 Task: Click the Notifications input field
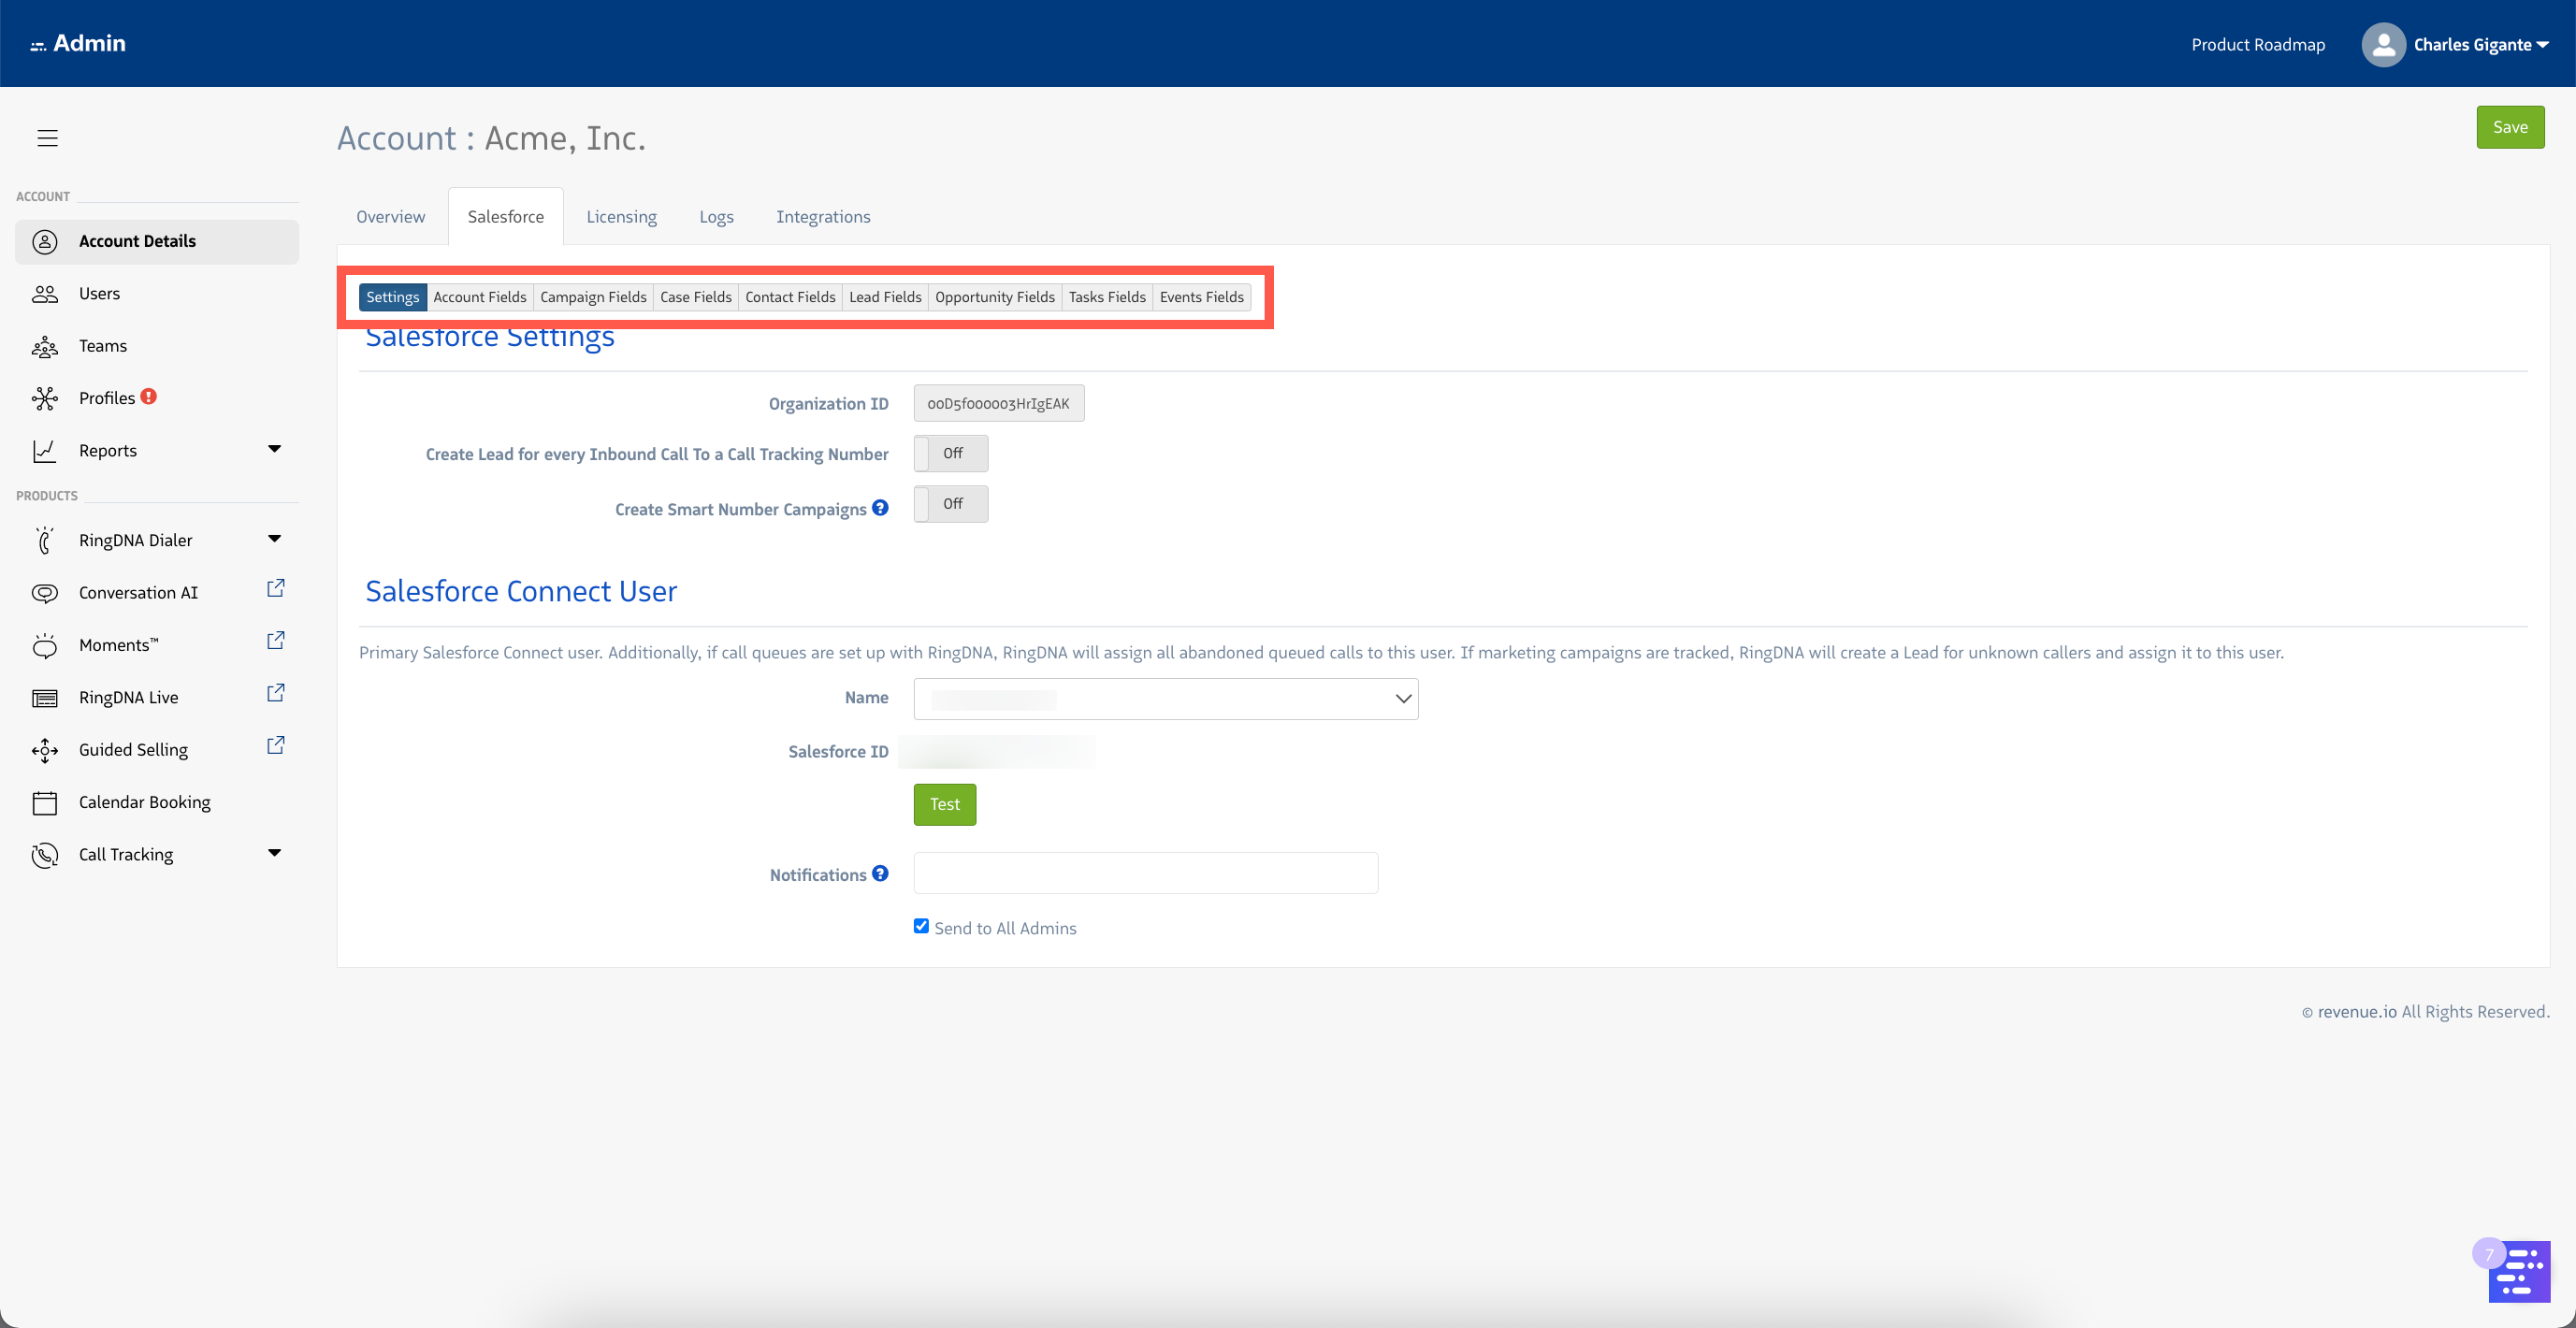coord(1146,873)
